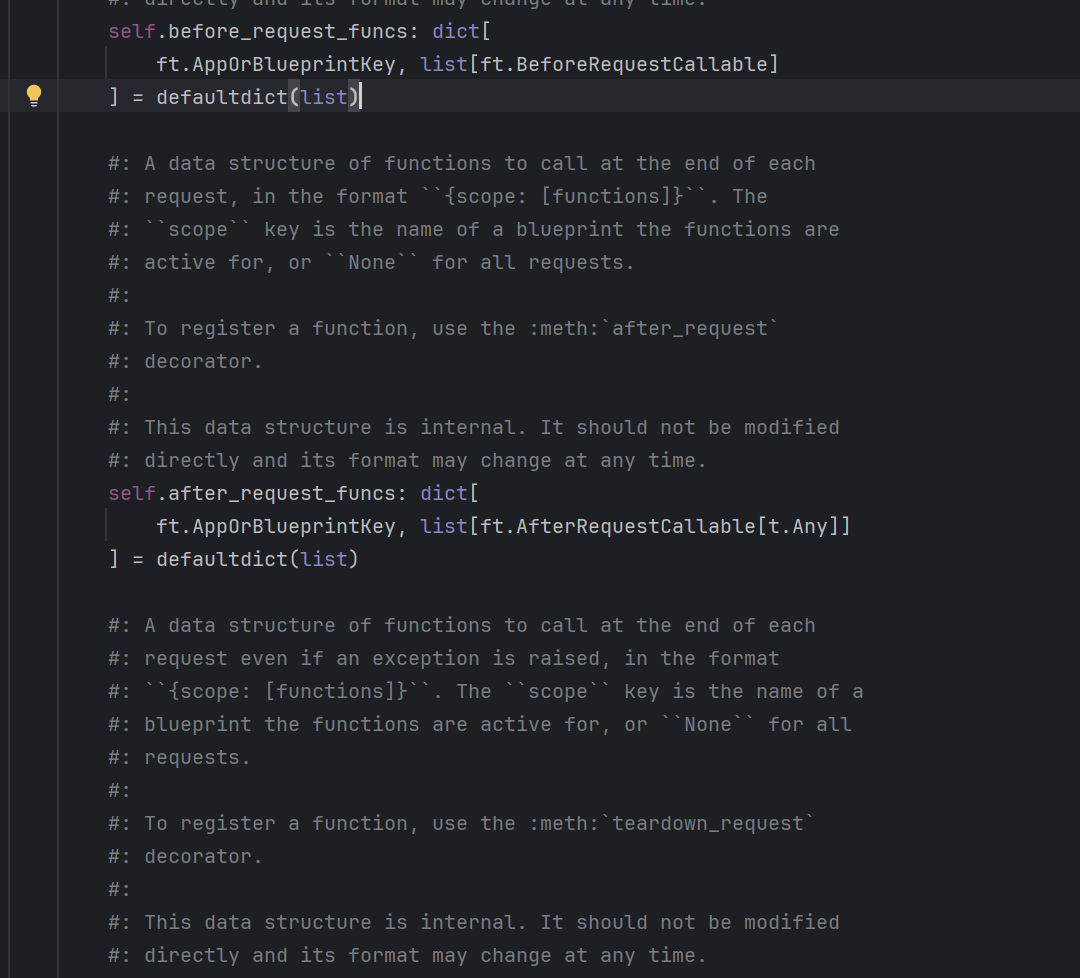This screenshot has width=1080, height=978.
Task: Click self before before_request_funcs
Action: click(x=132, y=31)
